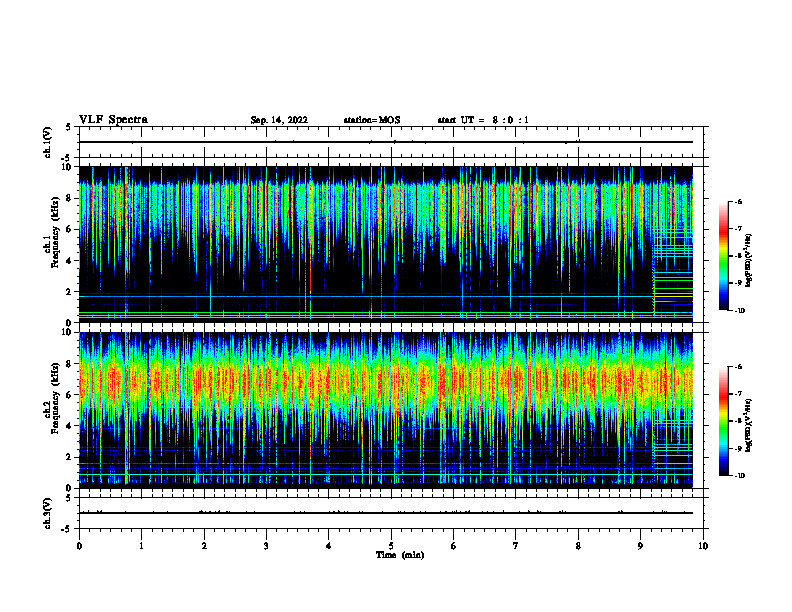Click time axis tick label "10"
This screenshot has width=792, height=612.
[x=703, y=546]
